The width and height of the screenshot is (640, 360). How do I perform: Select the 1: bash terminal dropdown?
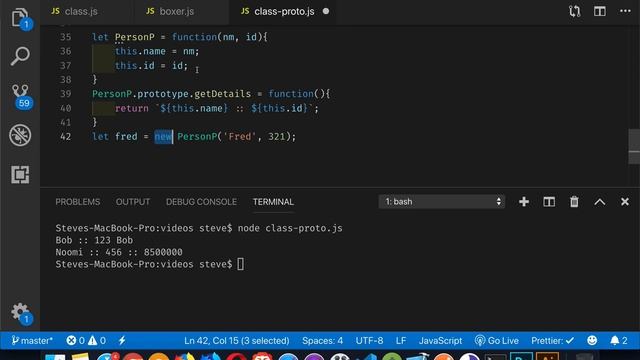(x=442, y=202)
